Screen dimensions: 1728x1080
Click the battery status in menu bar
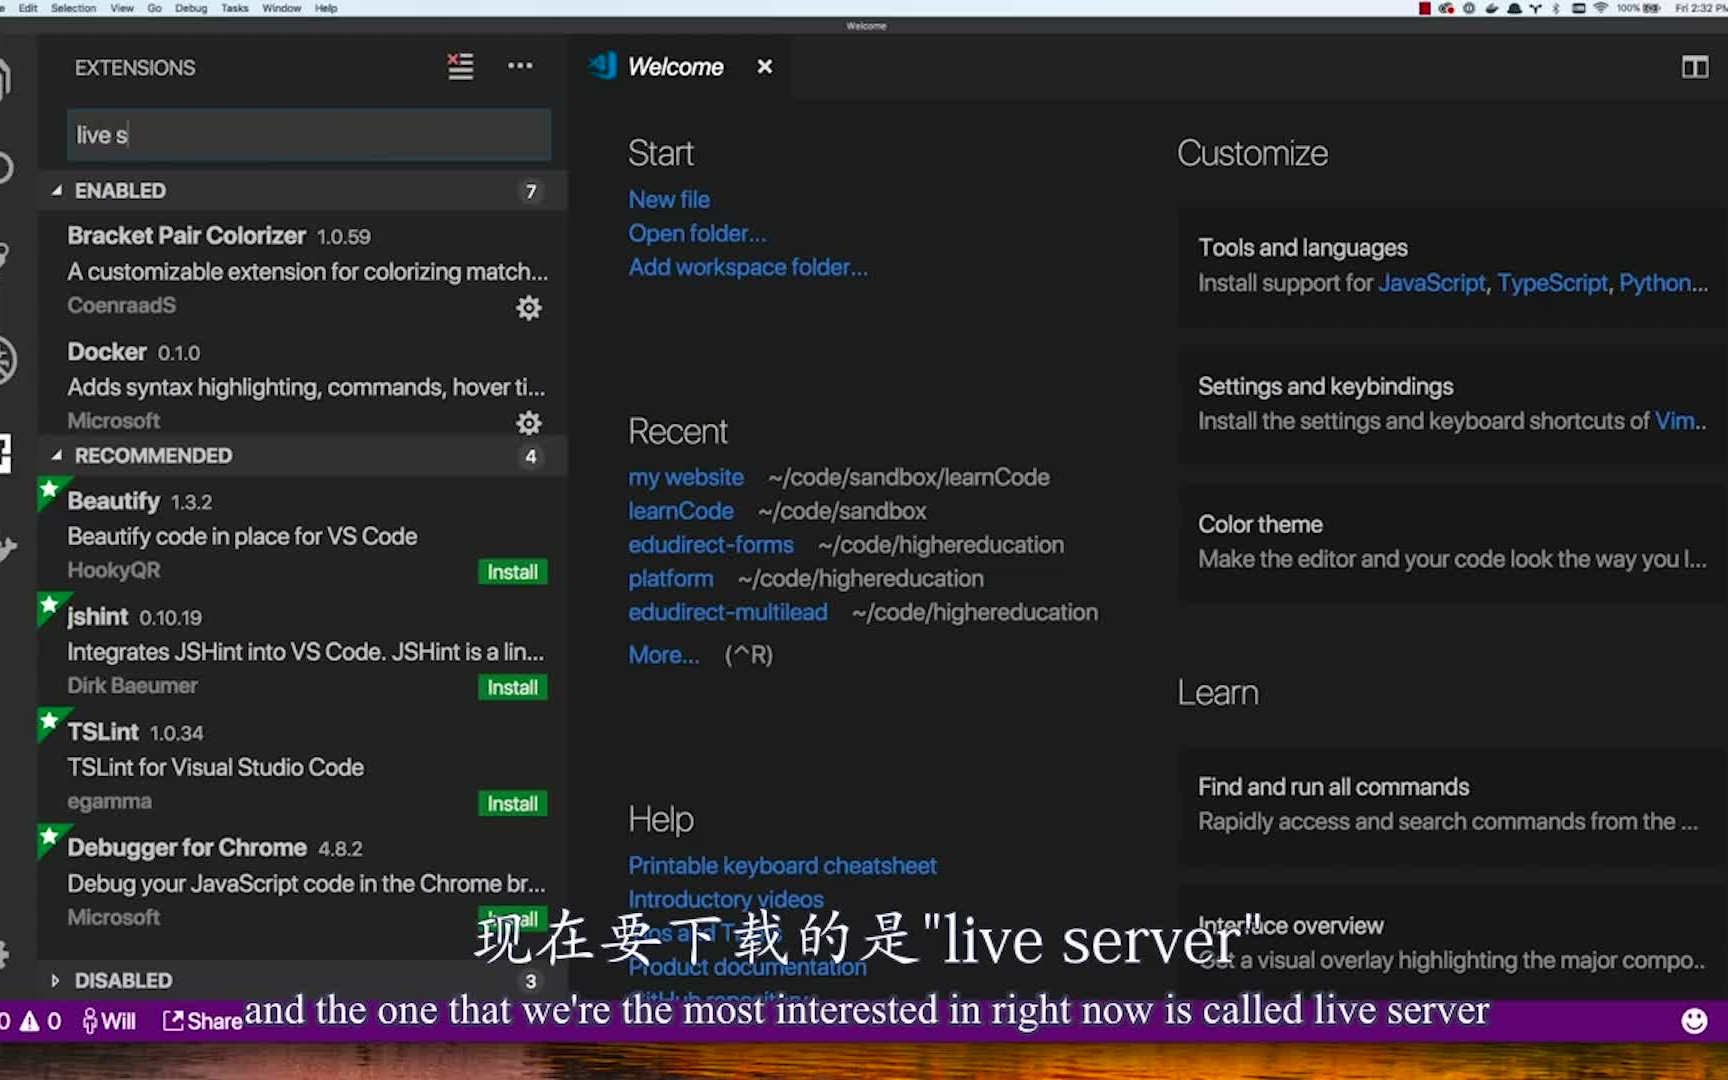1638,8
